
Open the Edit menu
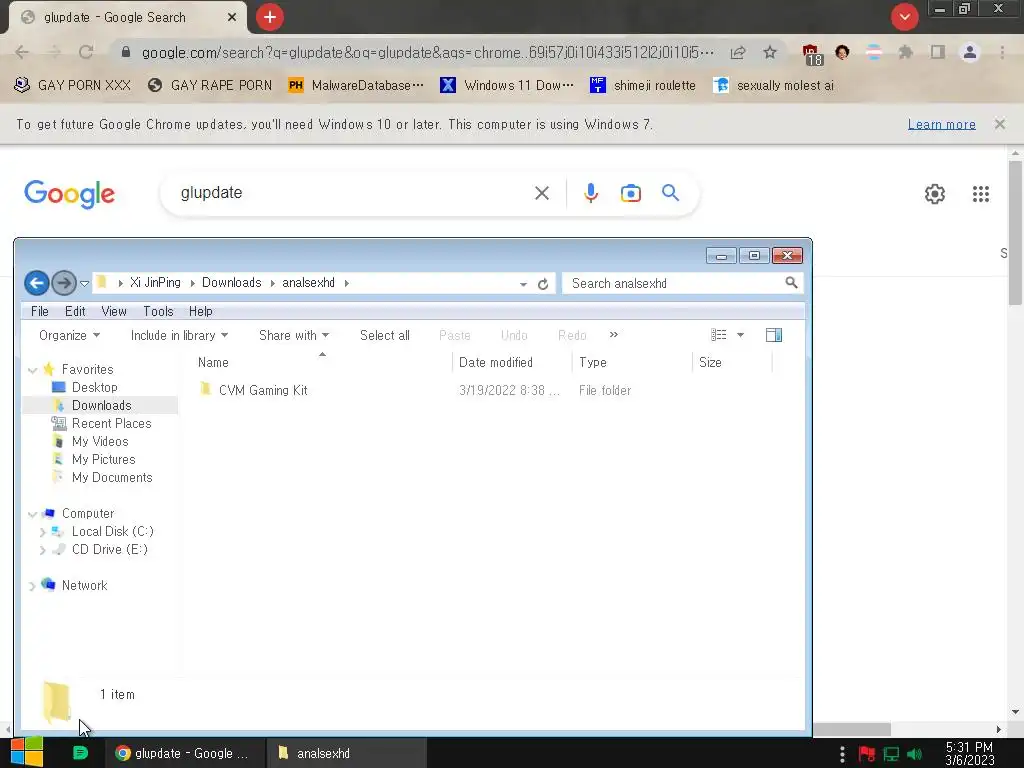pos(75,312)
